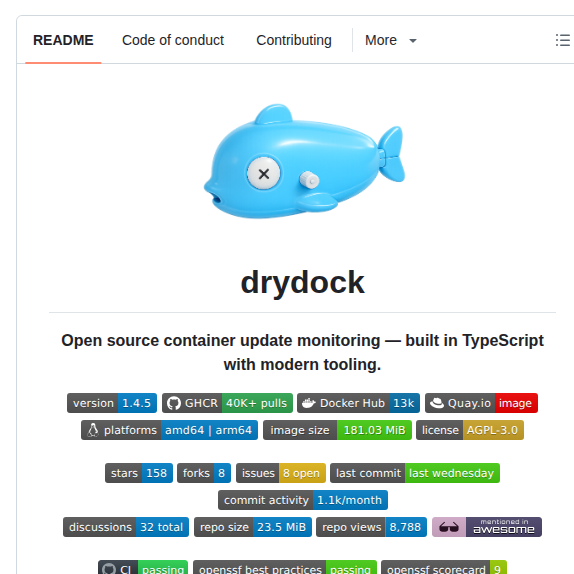The height and width of the screenshot is (574, 574).
Task: Open the Contributing tab
Action: [x=294, y=40]
